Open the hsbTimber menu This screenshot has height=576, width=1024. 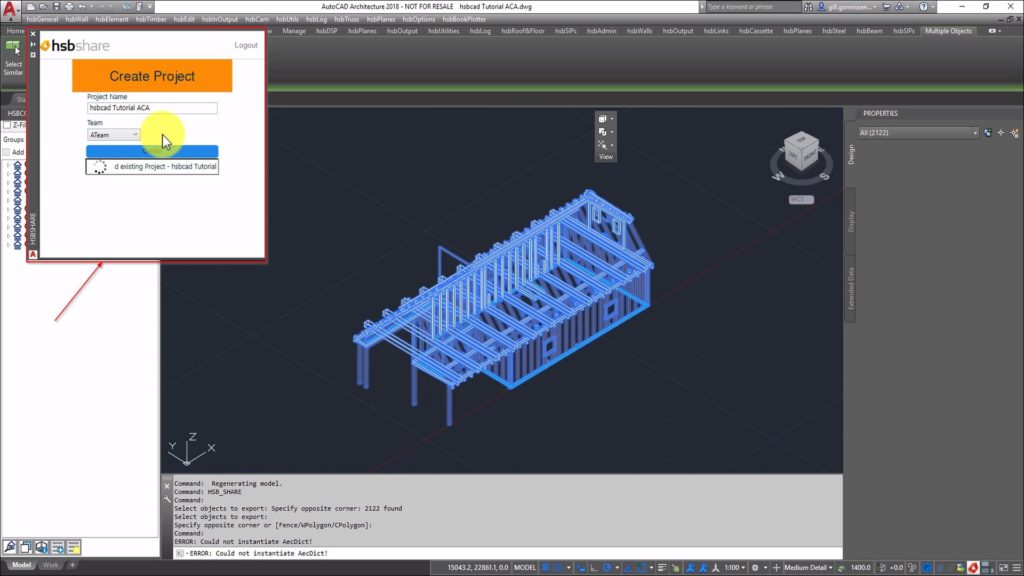point(151,19)
